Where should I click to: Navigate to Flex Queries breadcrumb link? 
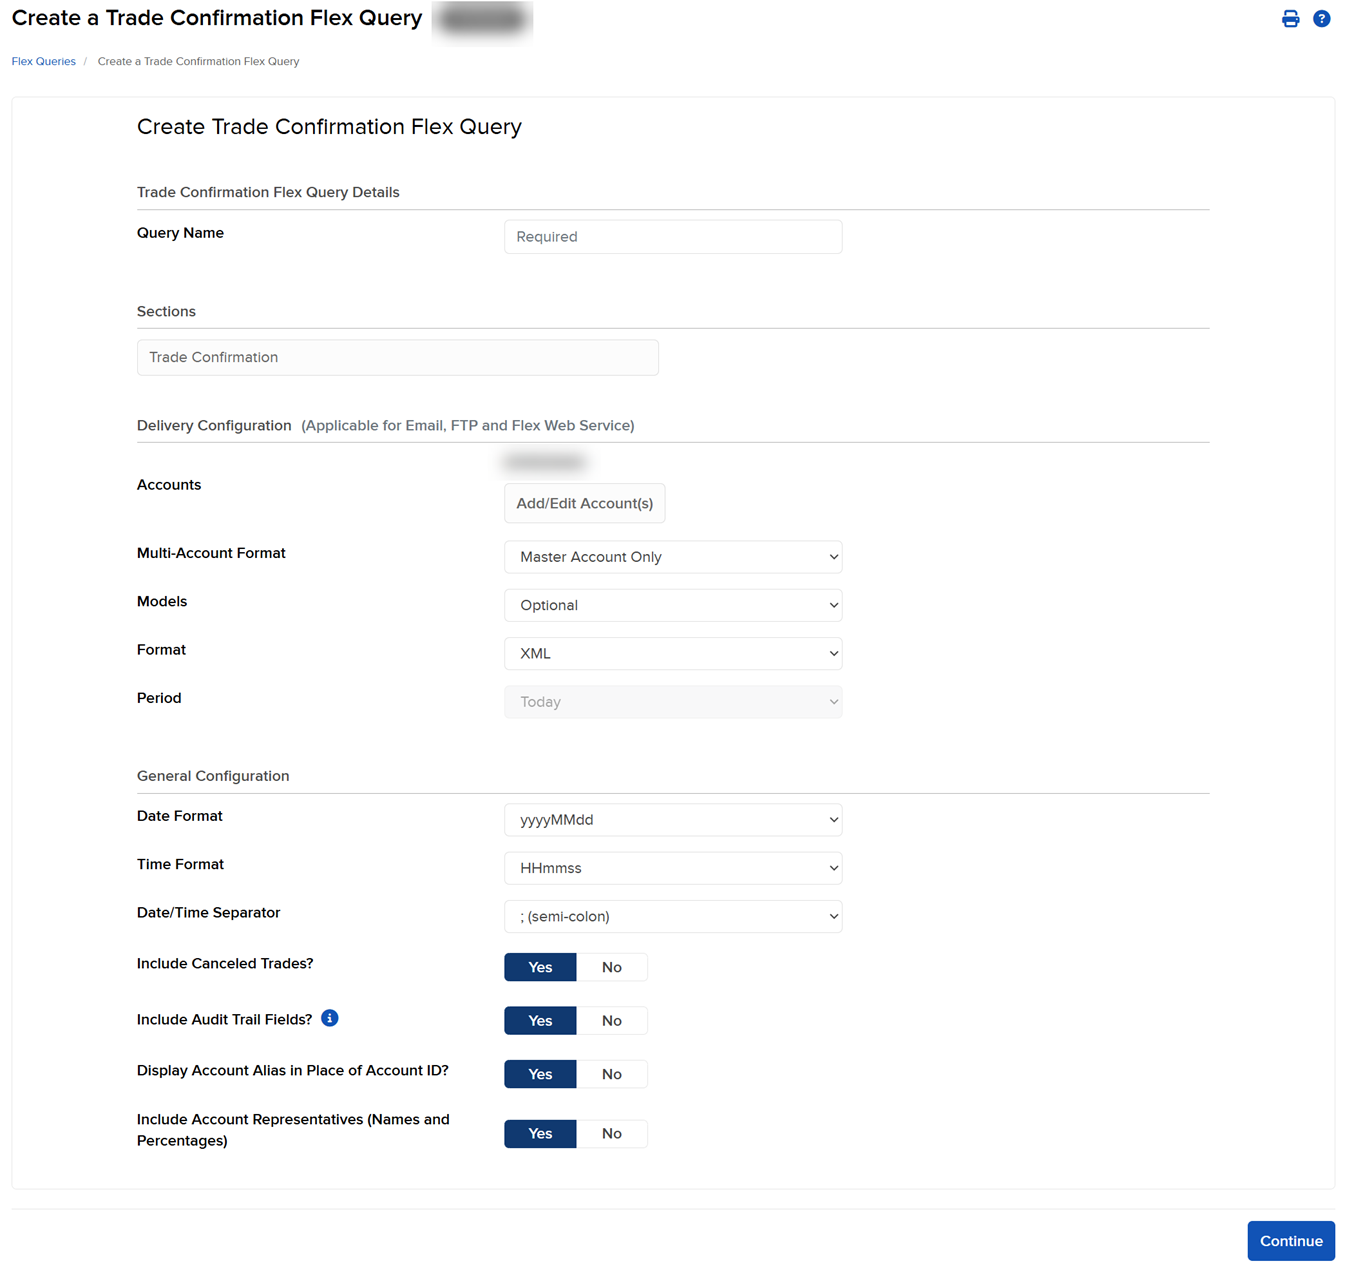(43, 61)
